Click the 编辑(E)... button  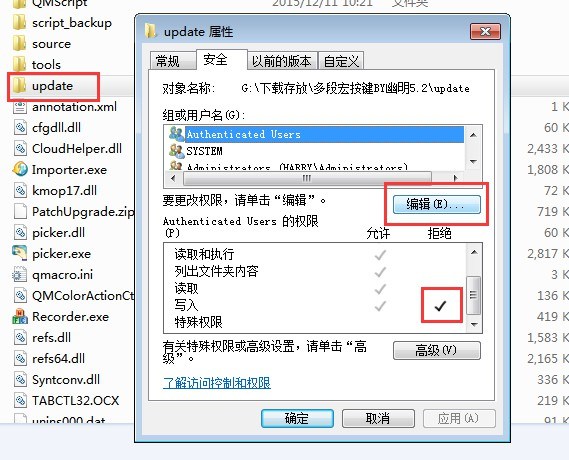tap(437, 205)
